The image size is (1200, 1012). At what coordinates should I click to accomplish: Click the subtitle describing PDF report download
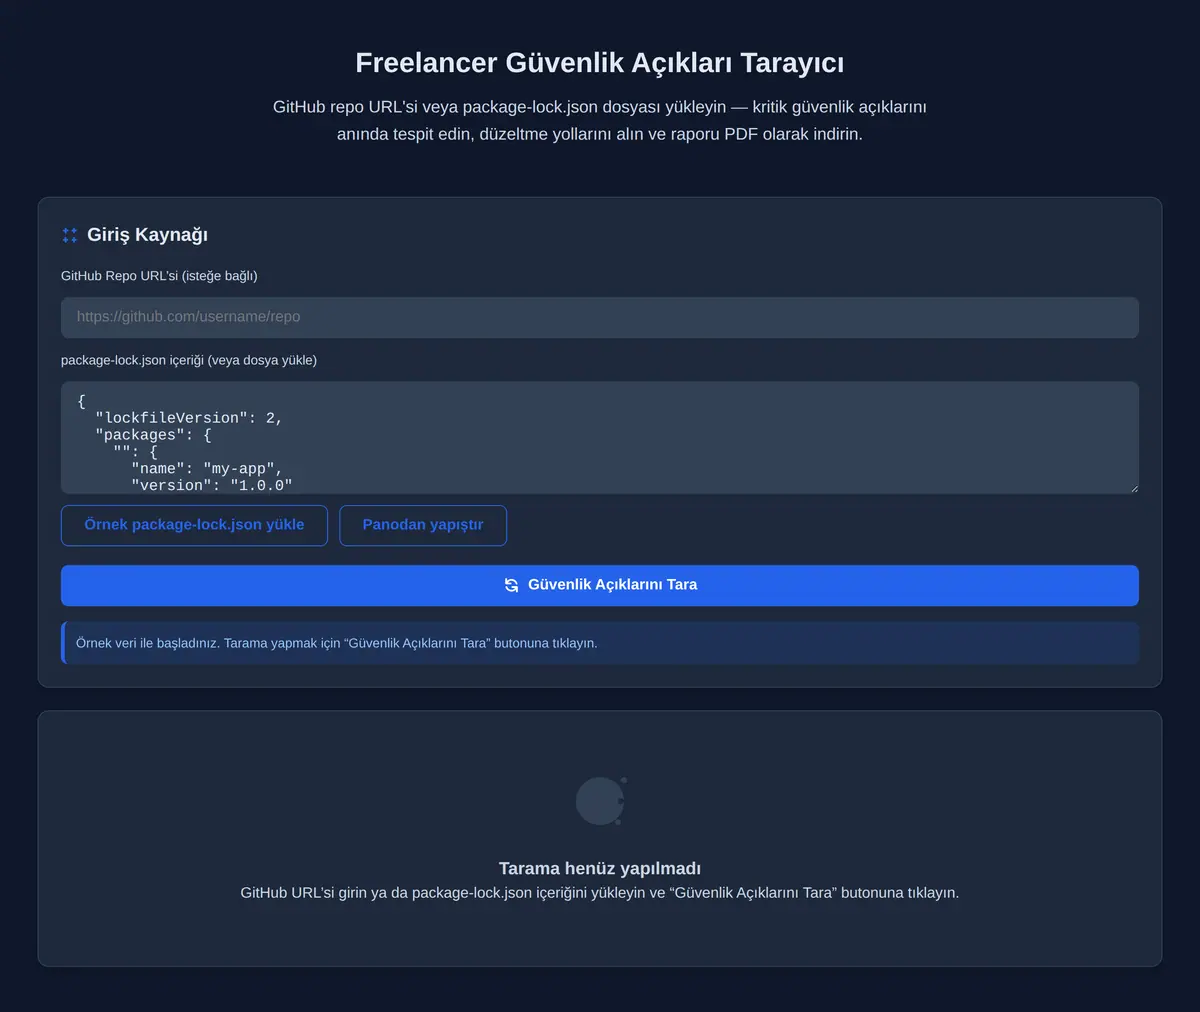click(x=600, y=120)
